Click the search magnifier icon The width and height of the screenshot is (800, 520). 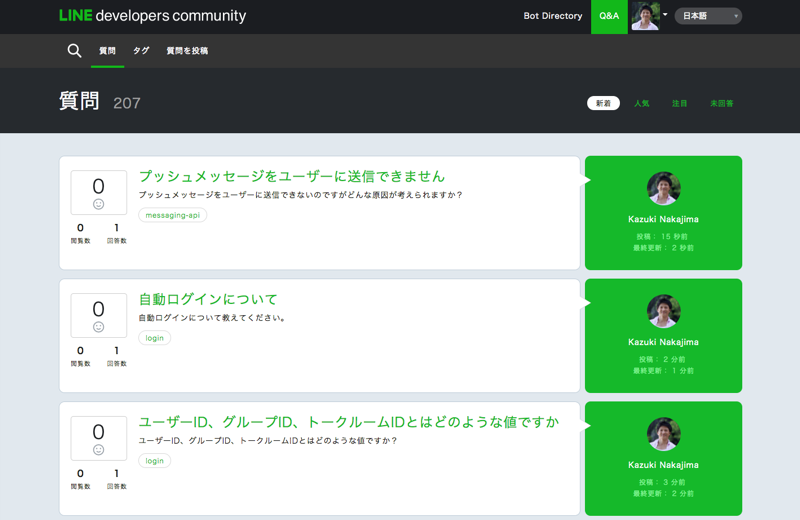click(x=74, y=51)
